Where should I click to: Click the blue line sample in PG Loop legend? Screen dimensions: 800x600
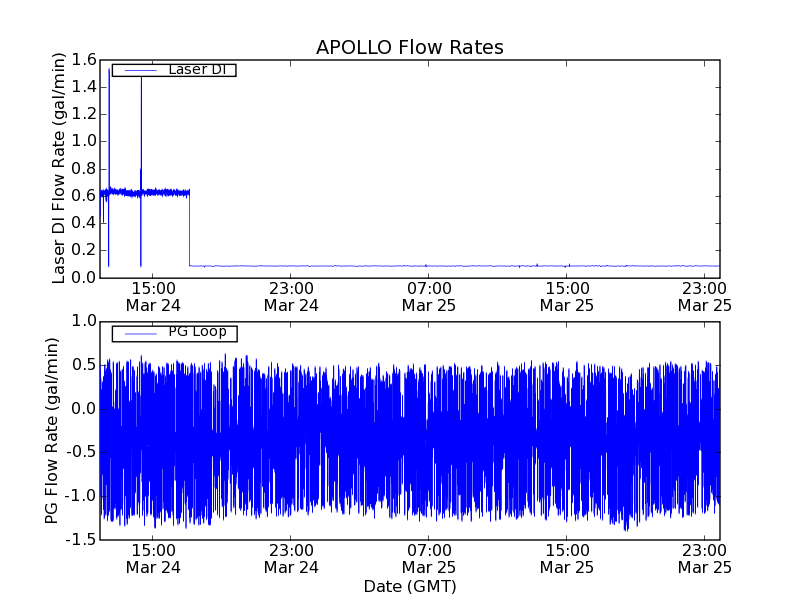140,333
